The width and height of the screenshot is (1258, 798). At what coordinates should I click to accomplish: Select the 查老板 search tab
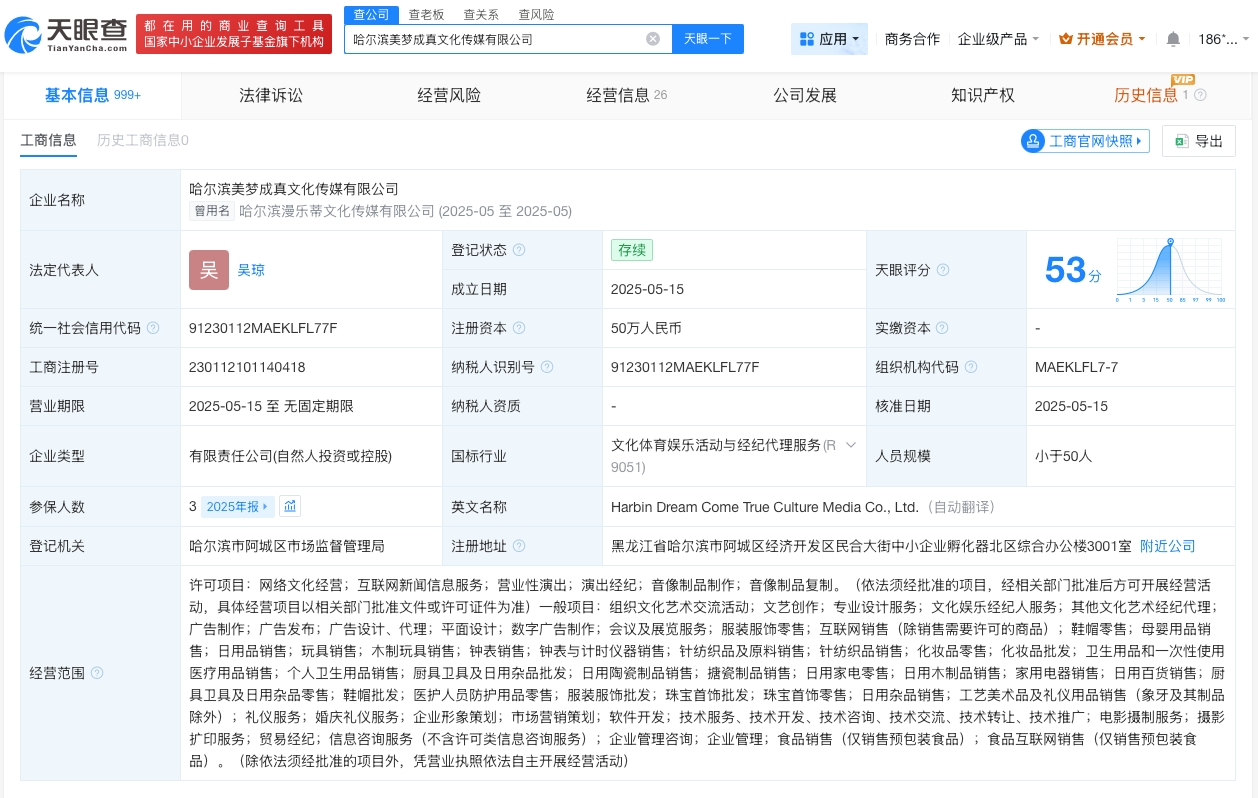[x=426, y=14]
